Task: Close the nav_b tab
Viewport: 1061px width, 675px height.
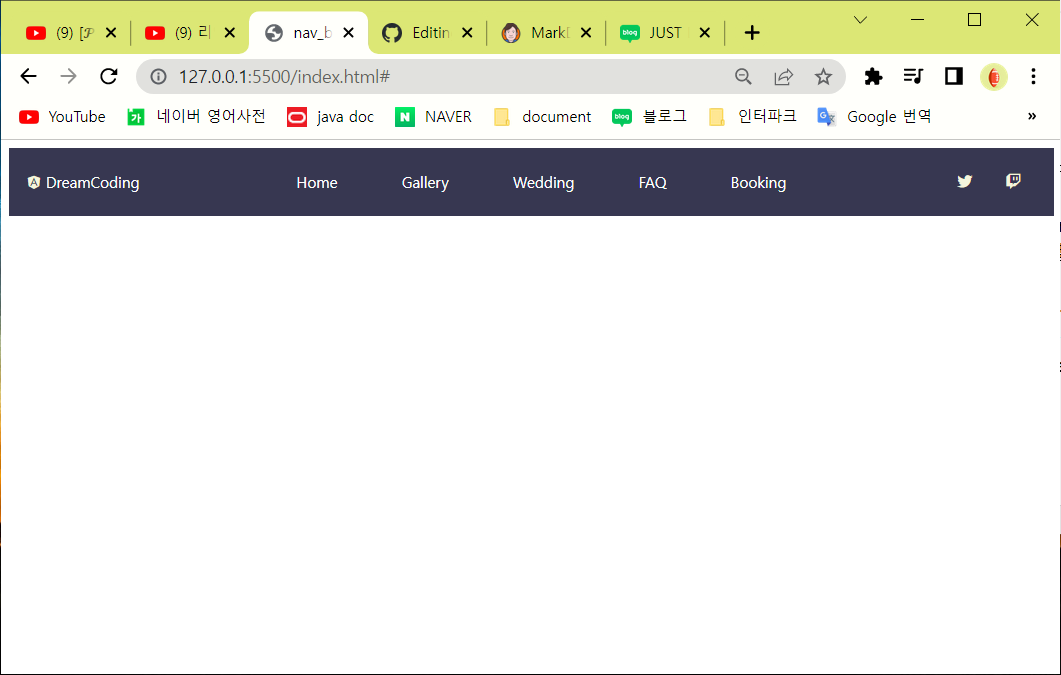Action: [348, 32]
